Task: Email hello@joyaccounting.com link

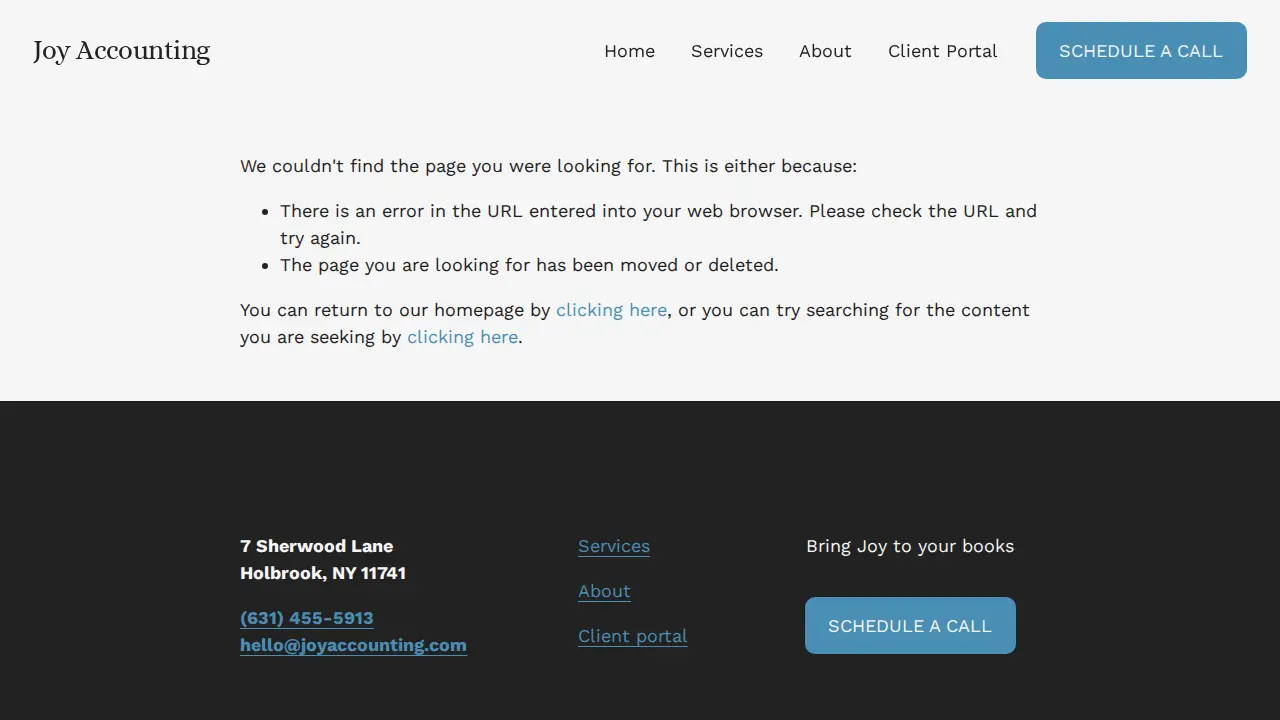Action: [353, 645]
